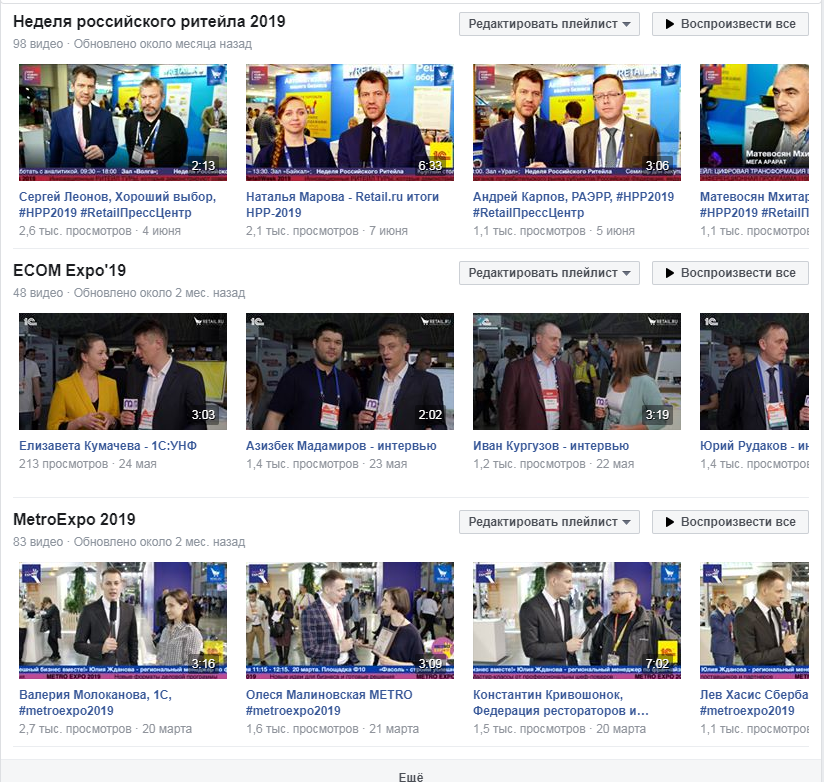Open Иван Кургузов video thumbnail
Image resolution: width=824 pixels, height=782 pixels.
(577, 372)
